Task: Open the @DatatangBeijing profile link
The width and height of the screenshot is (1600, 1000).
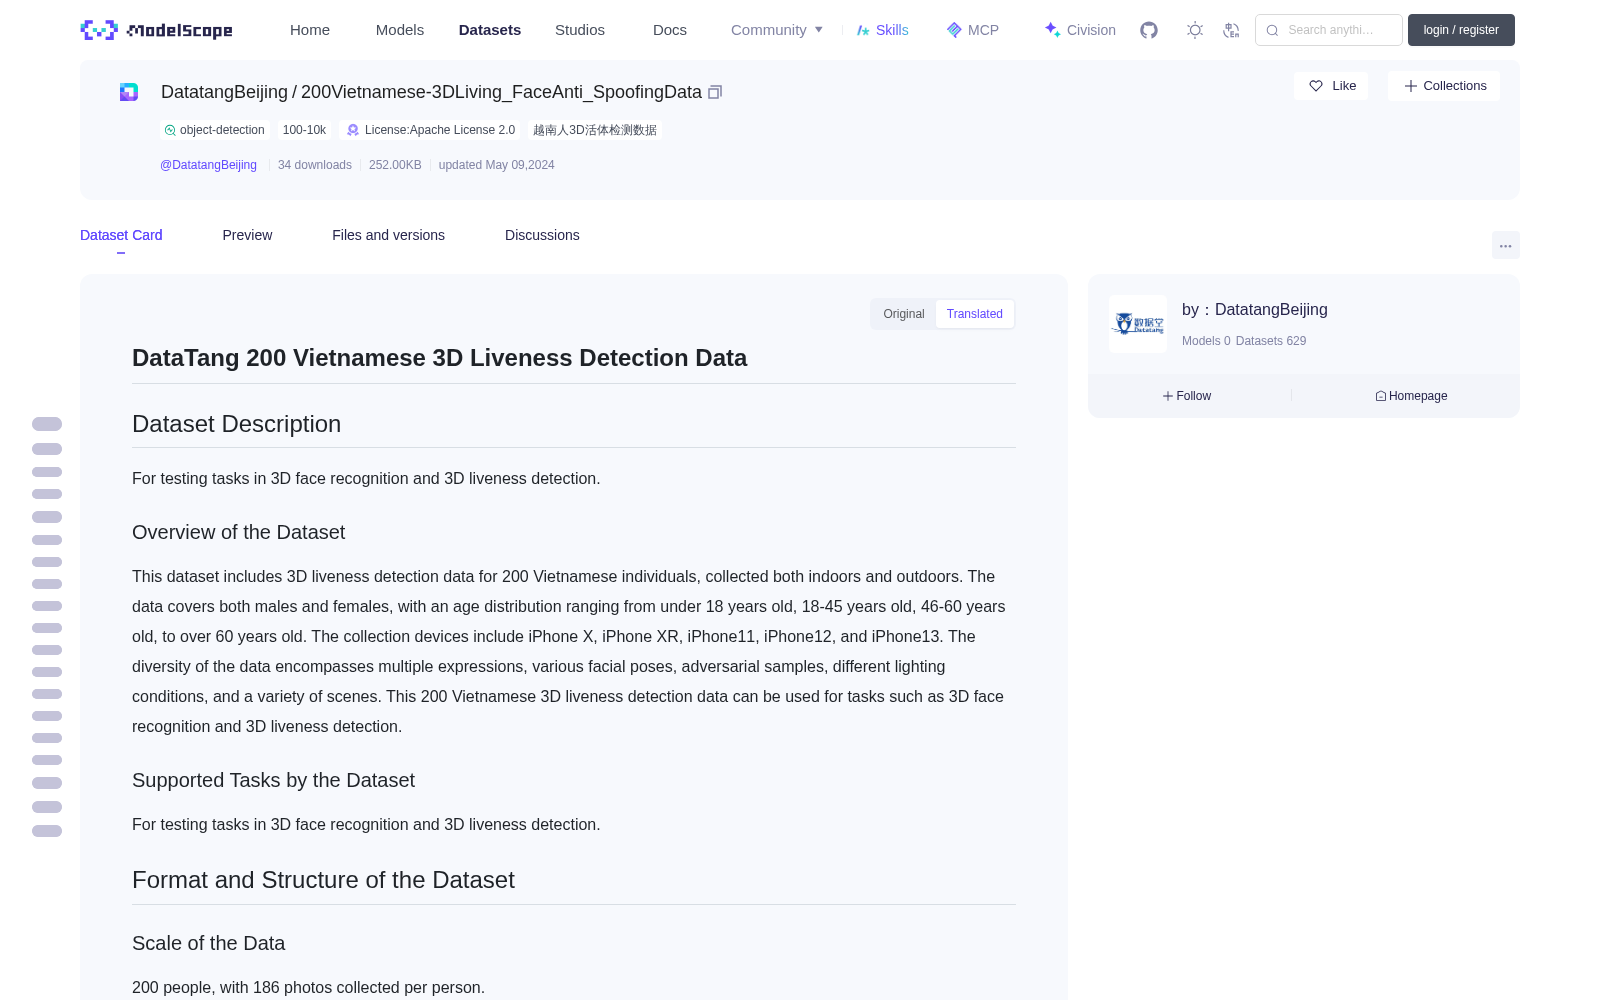Action: tap(208, 165)
